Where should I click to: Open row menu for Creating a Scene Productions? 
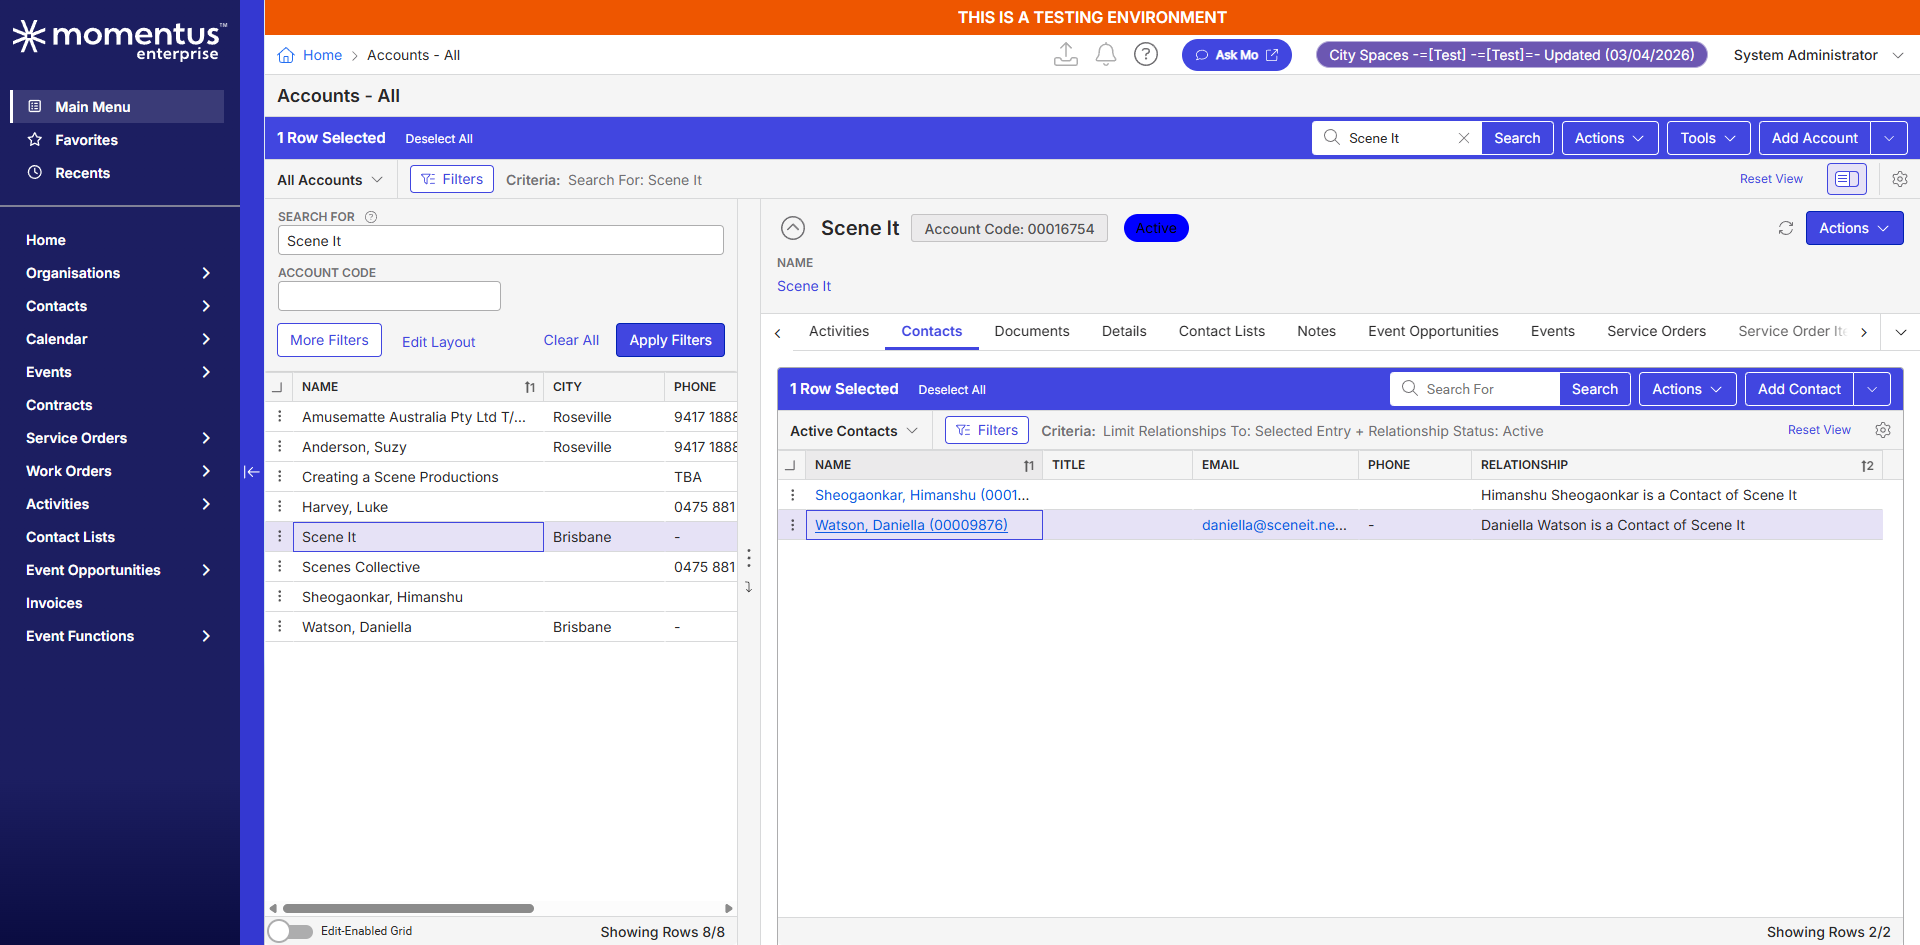[x=280, y=477]
